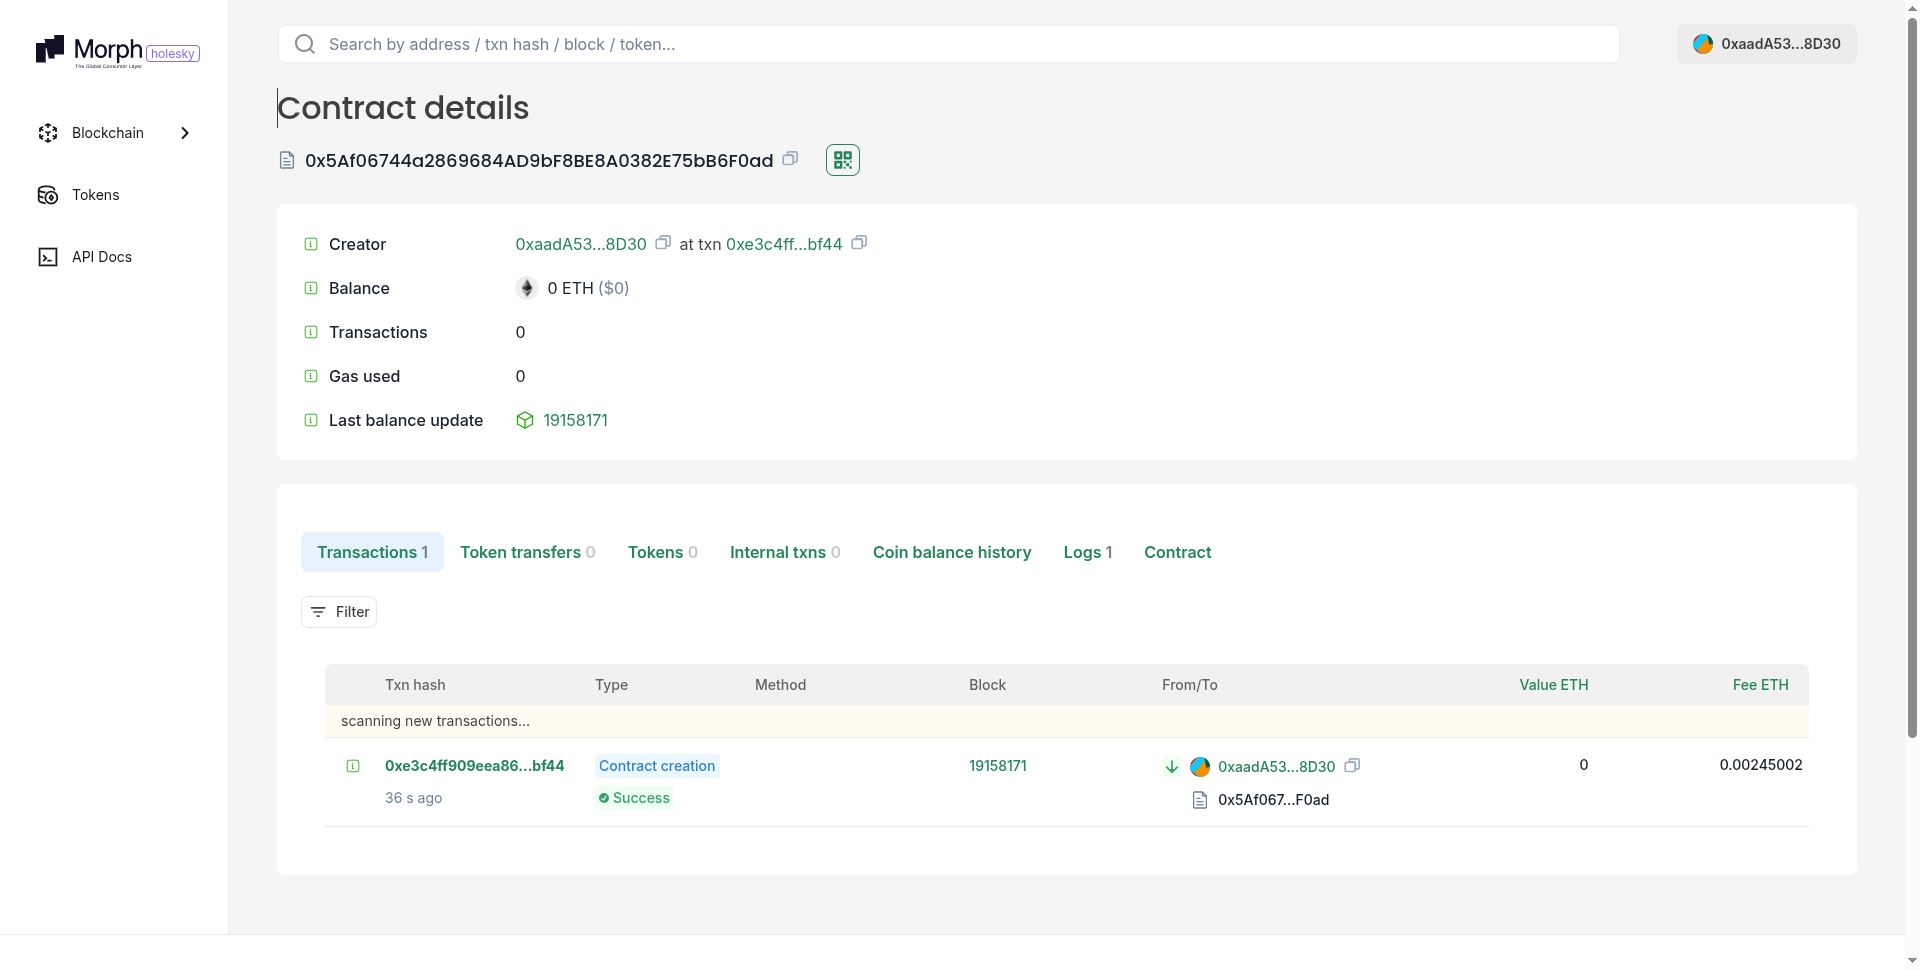1920x969 pixels.
Task: Open block 19158171 in transactions table
Action: (998, 766)
